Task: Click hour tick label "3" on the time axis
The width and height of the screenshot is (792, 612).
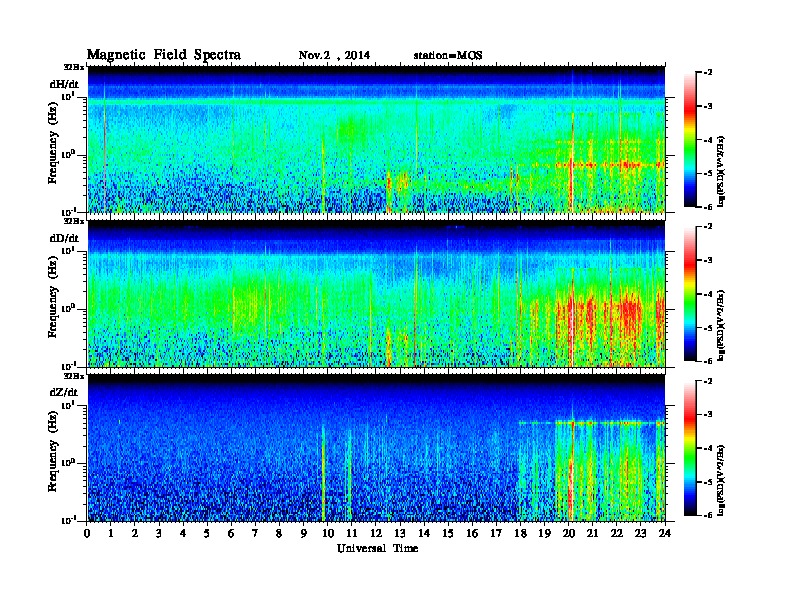Action: 159,533
